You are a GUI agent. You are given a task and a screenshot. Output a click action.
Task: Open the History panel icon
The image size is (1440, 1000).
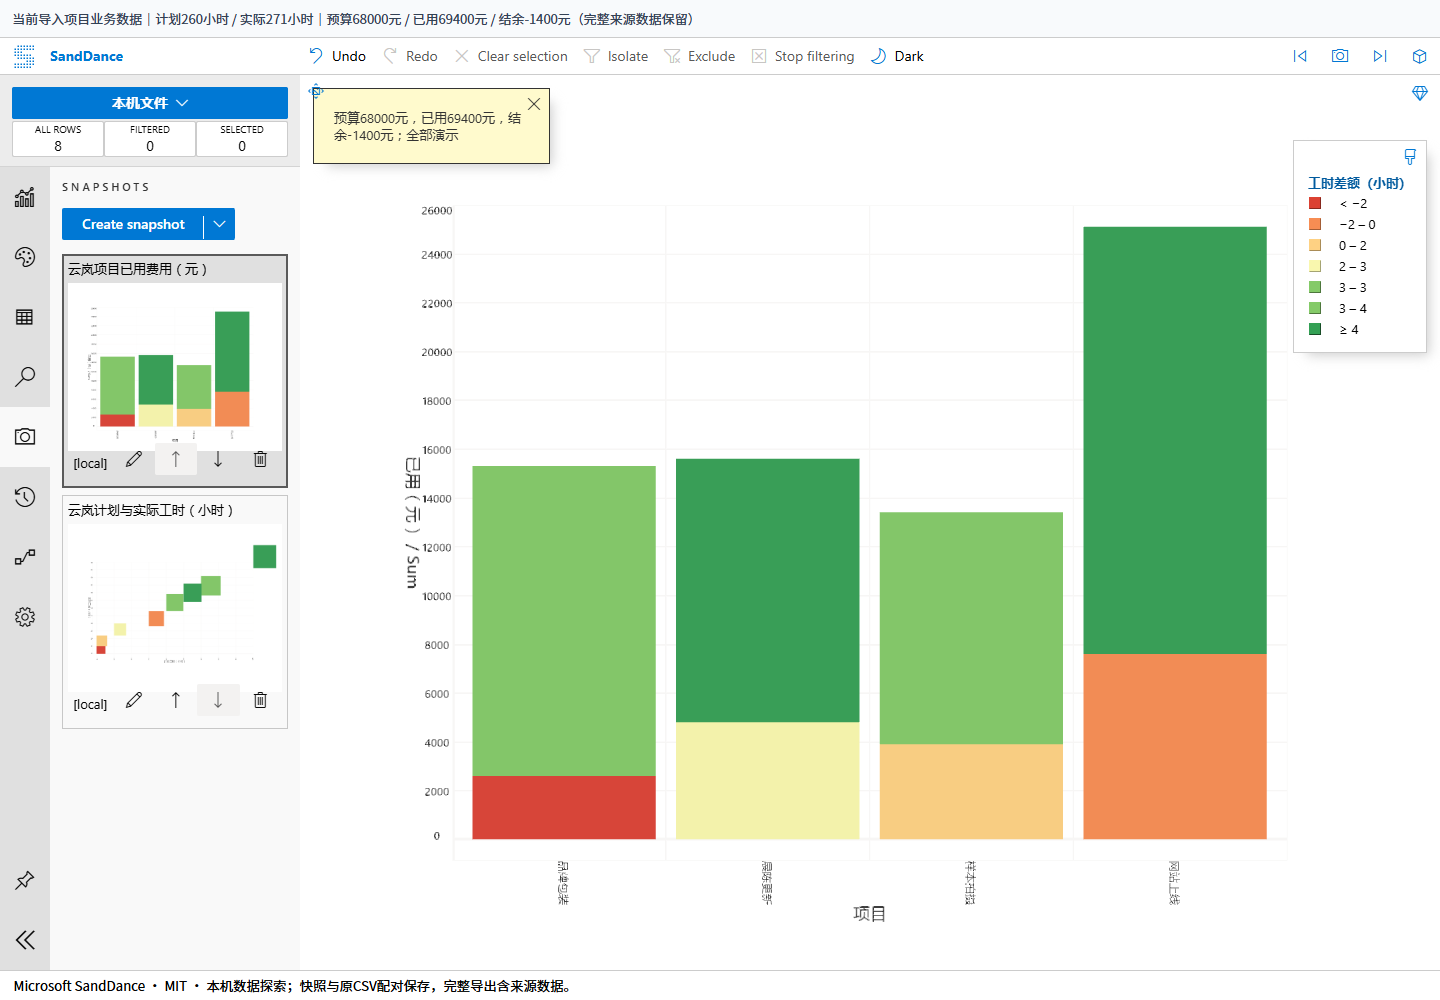[25, 497]
